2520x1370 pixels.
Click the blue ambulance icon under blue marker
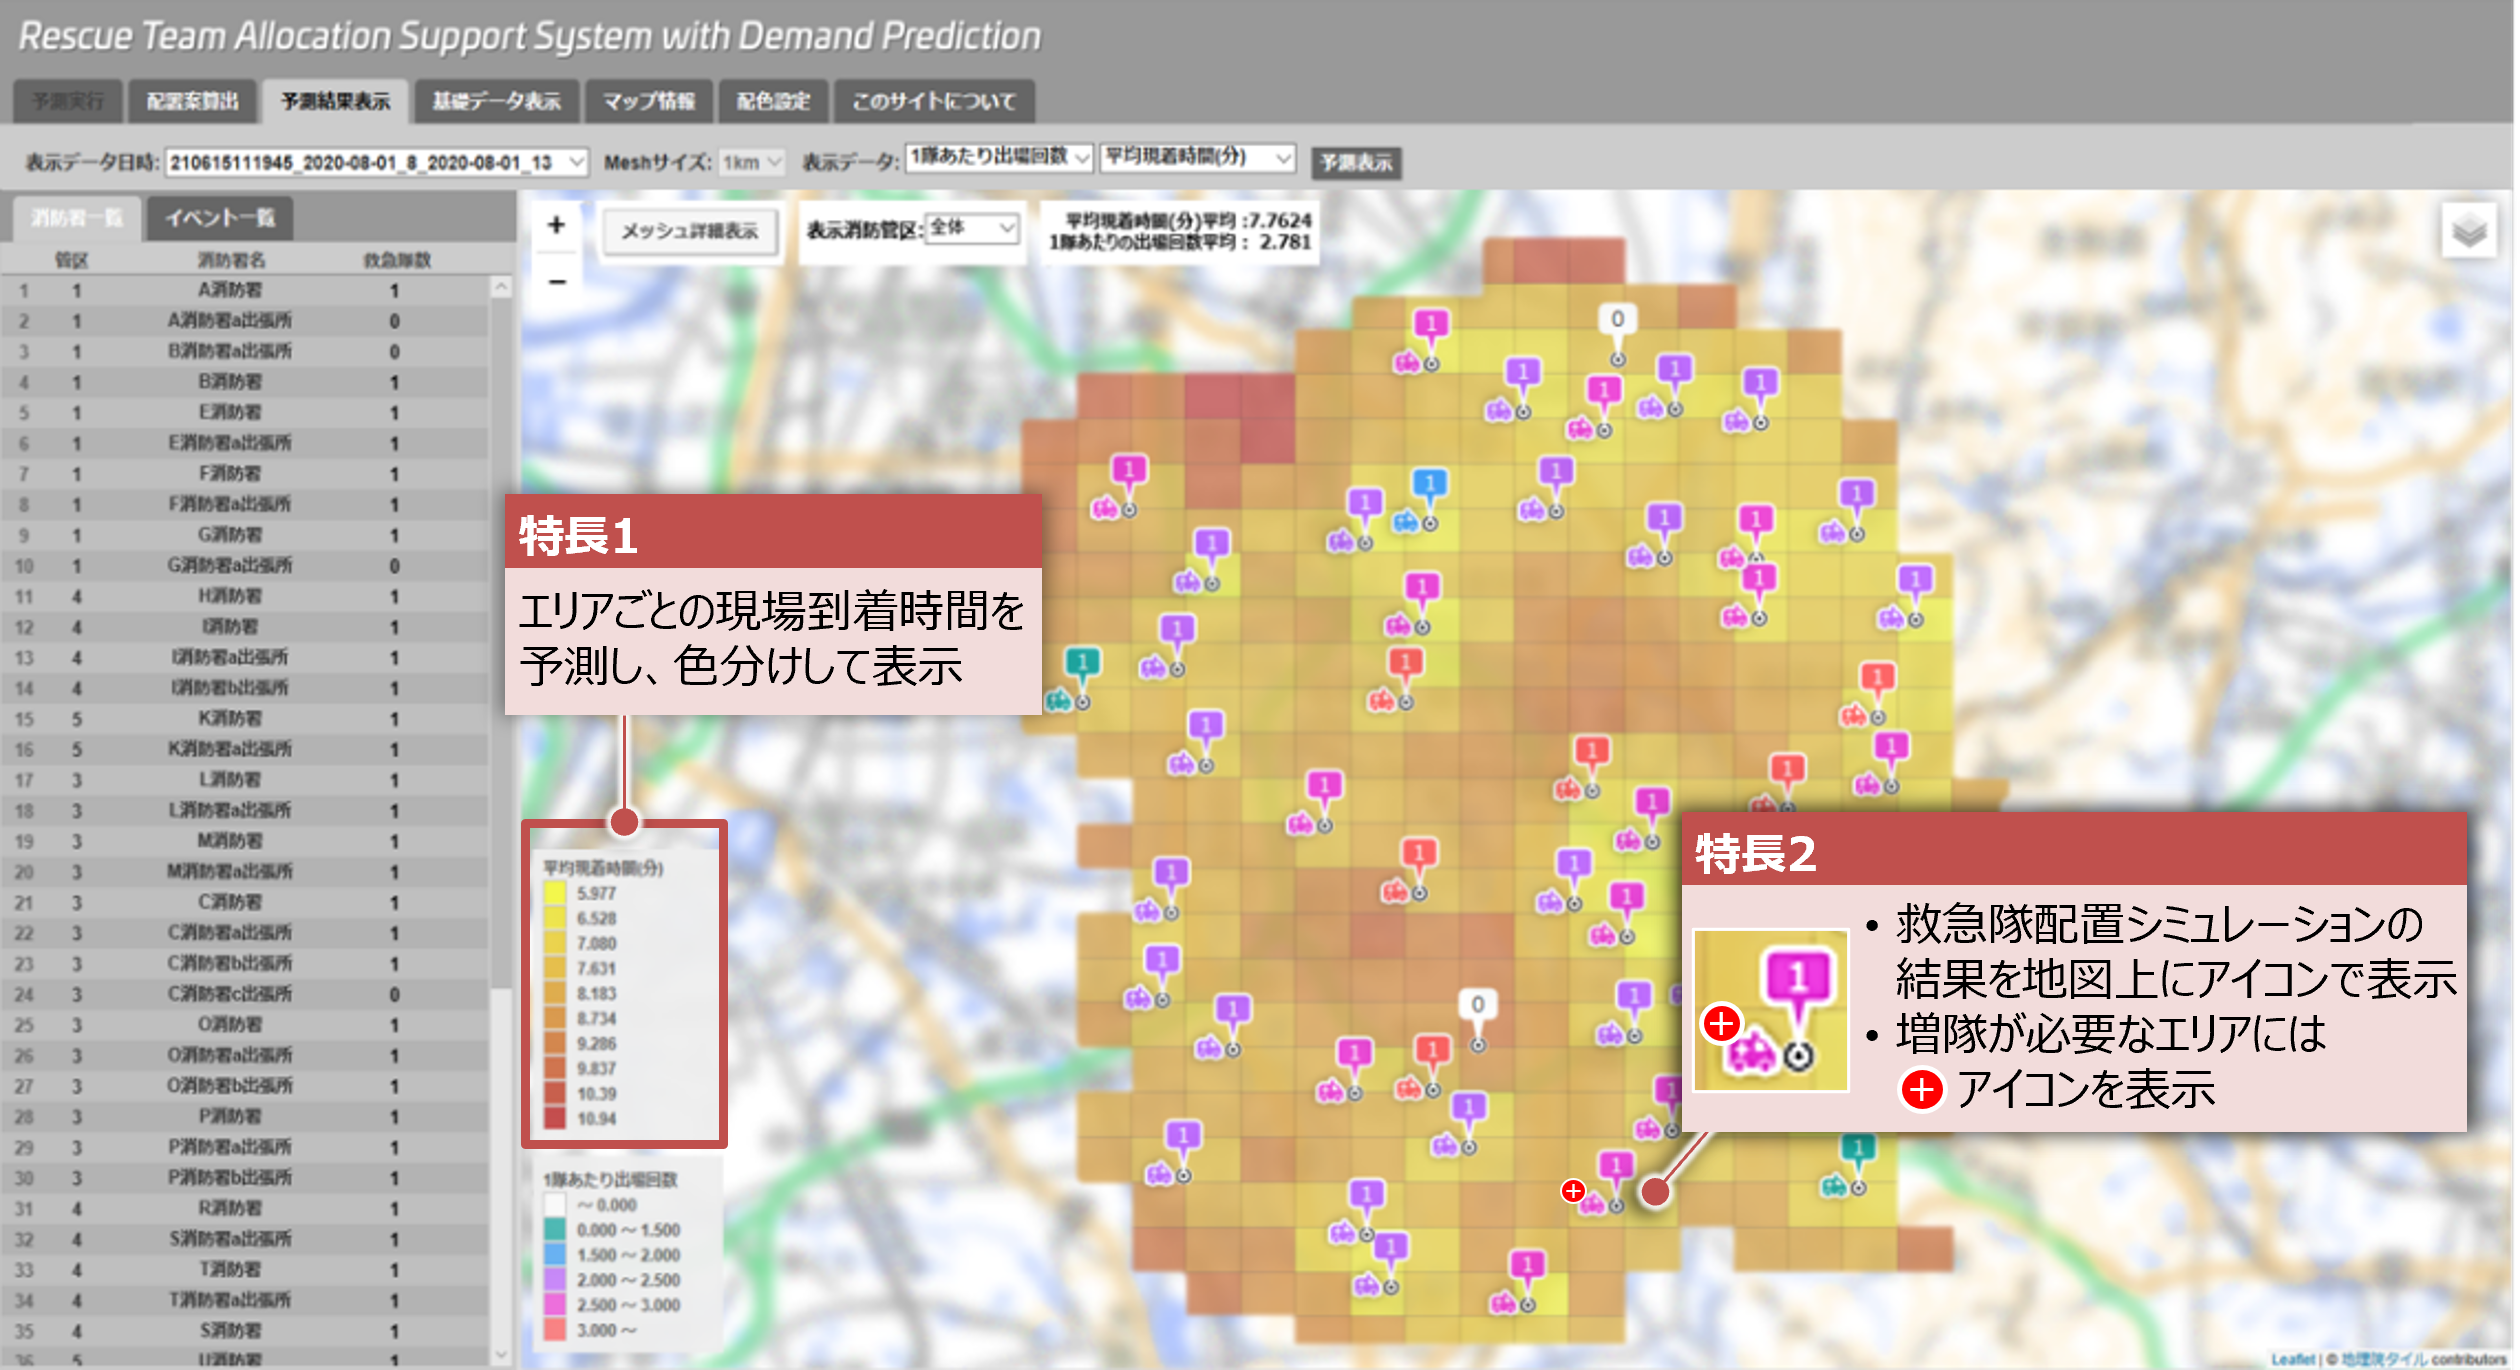coord(1406,521)
